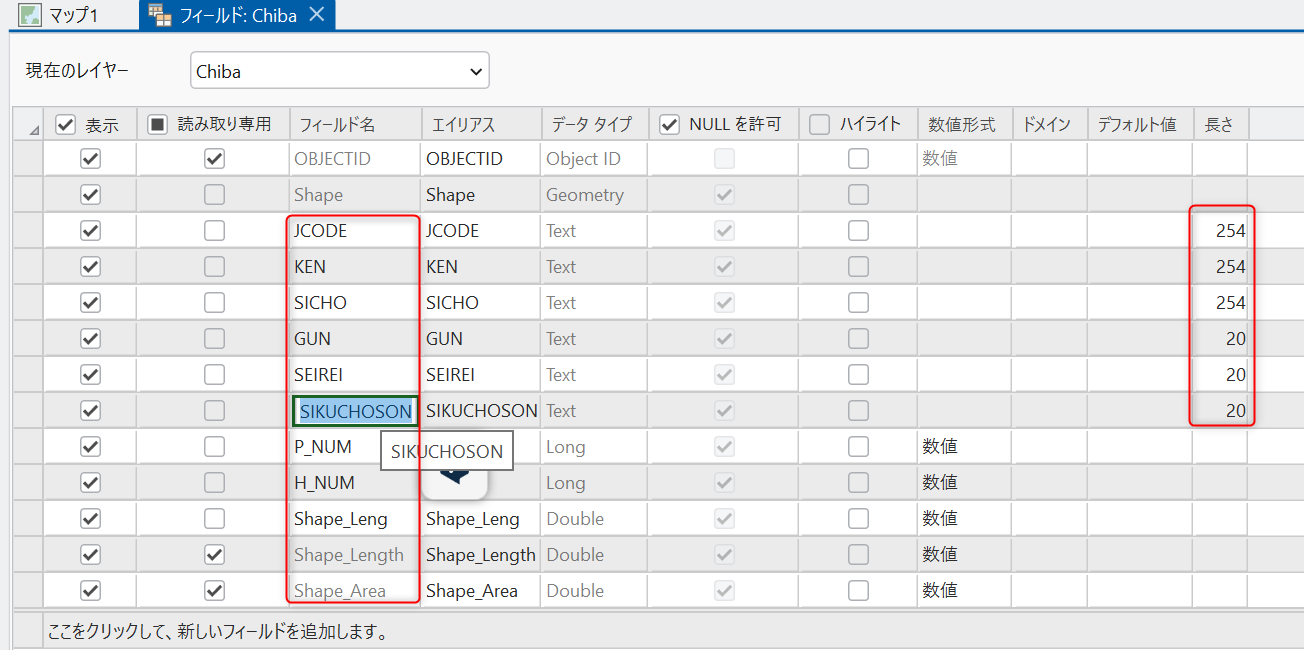Click the corner triangle in table header

point(34,130)
